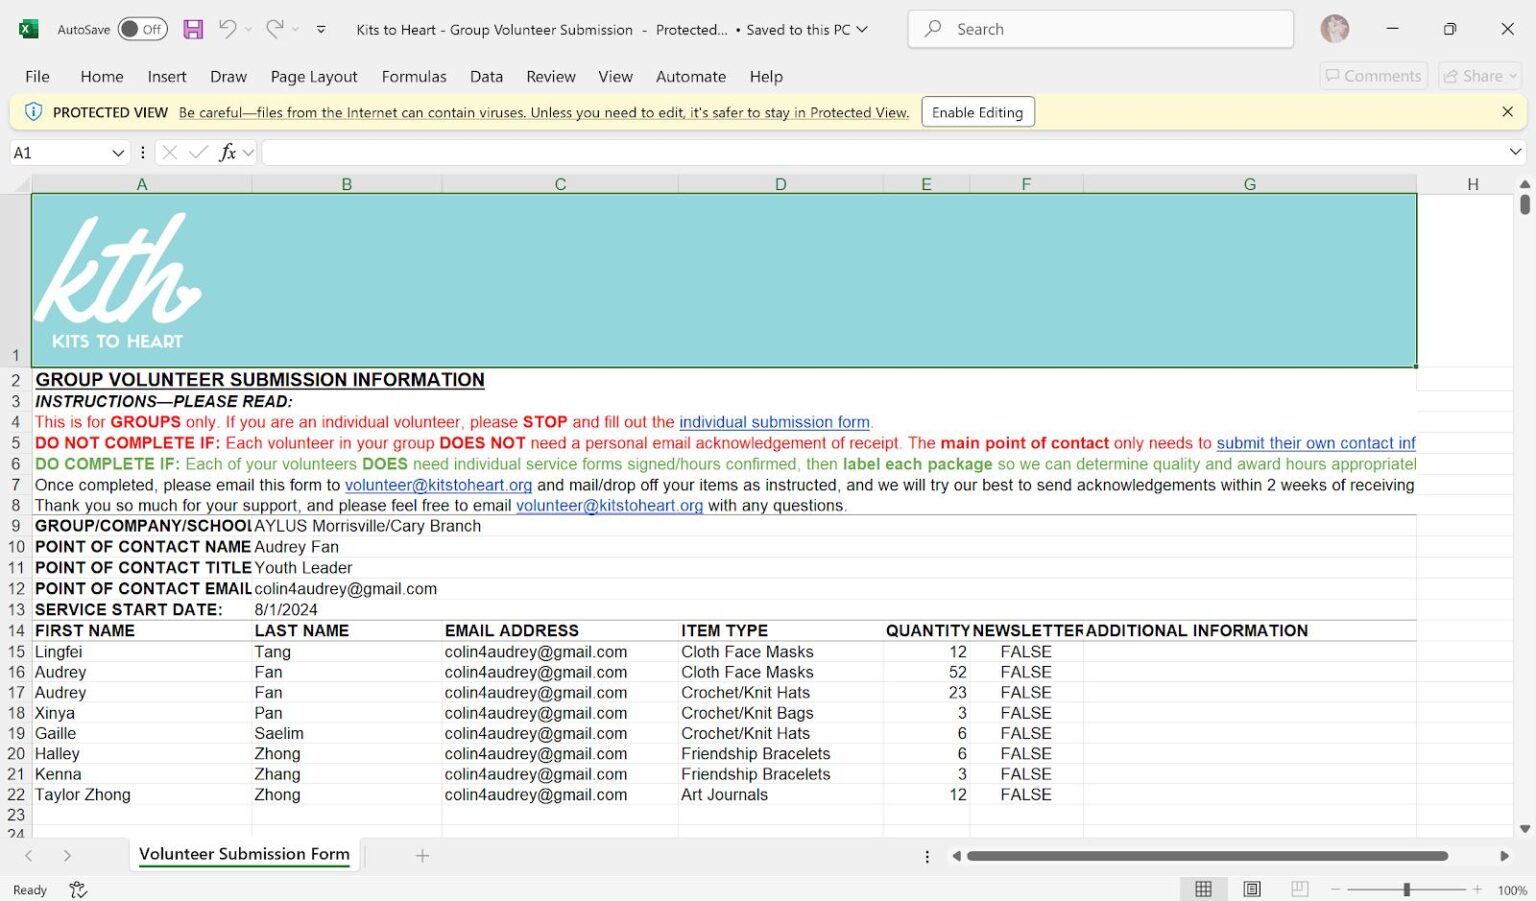This screenshot has width=1536, height=901.
Task: Close the Protected View message bar
Action: pyautogui.click(x=1507, y=112)
